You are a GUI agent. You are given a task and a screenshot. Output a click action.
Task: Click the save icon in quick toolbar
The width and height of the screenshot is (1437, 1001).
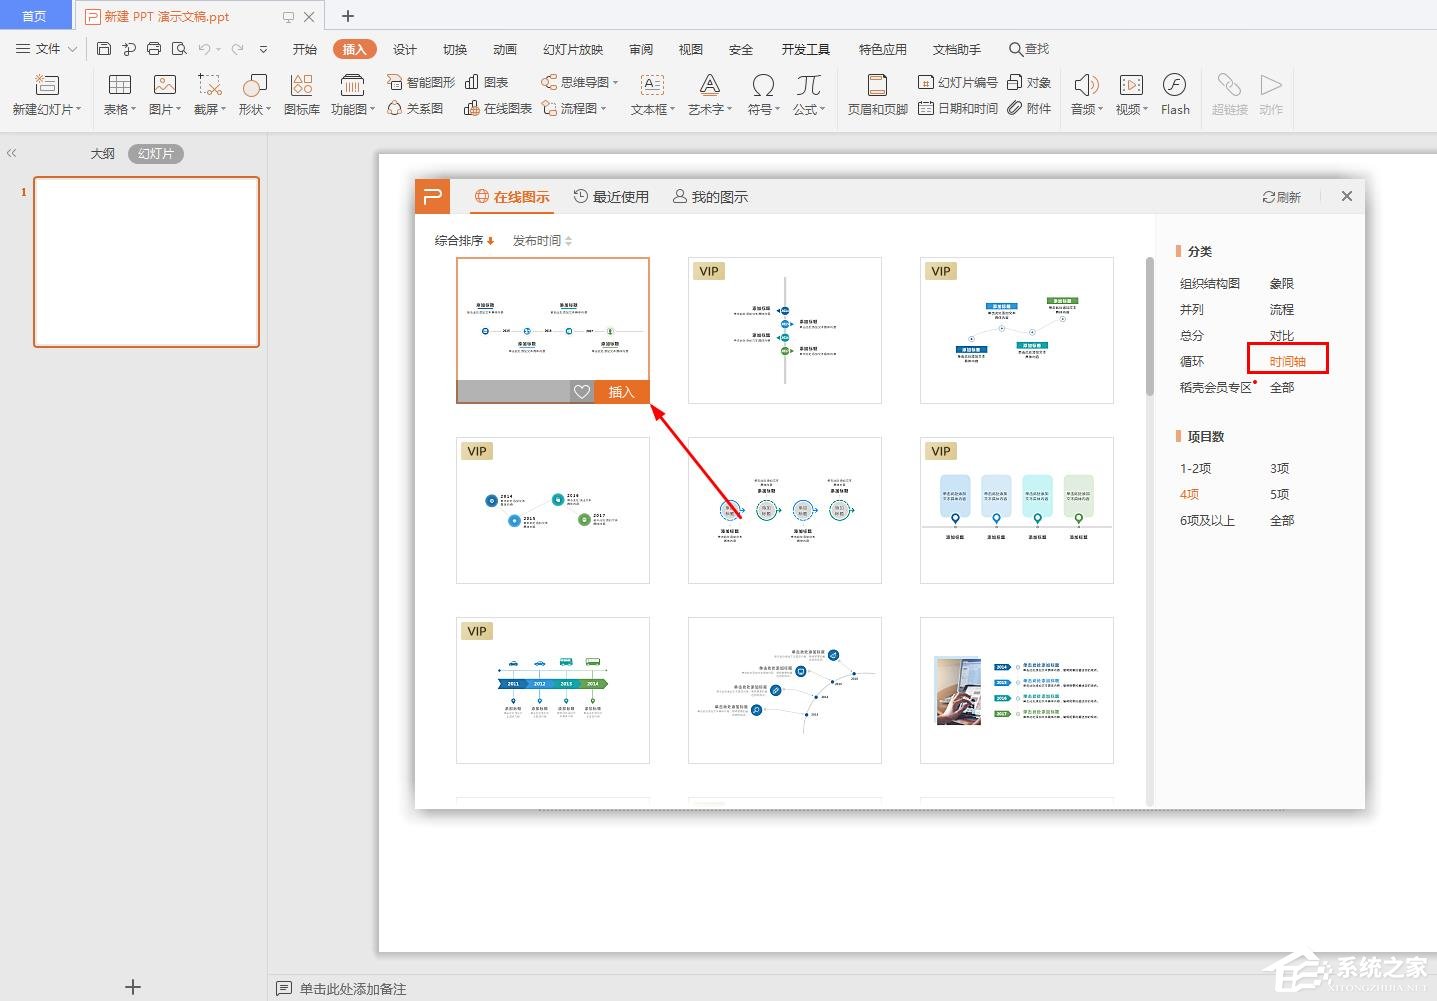click(104, 49)
